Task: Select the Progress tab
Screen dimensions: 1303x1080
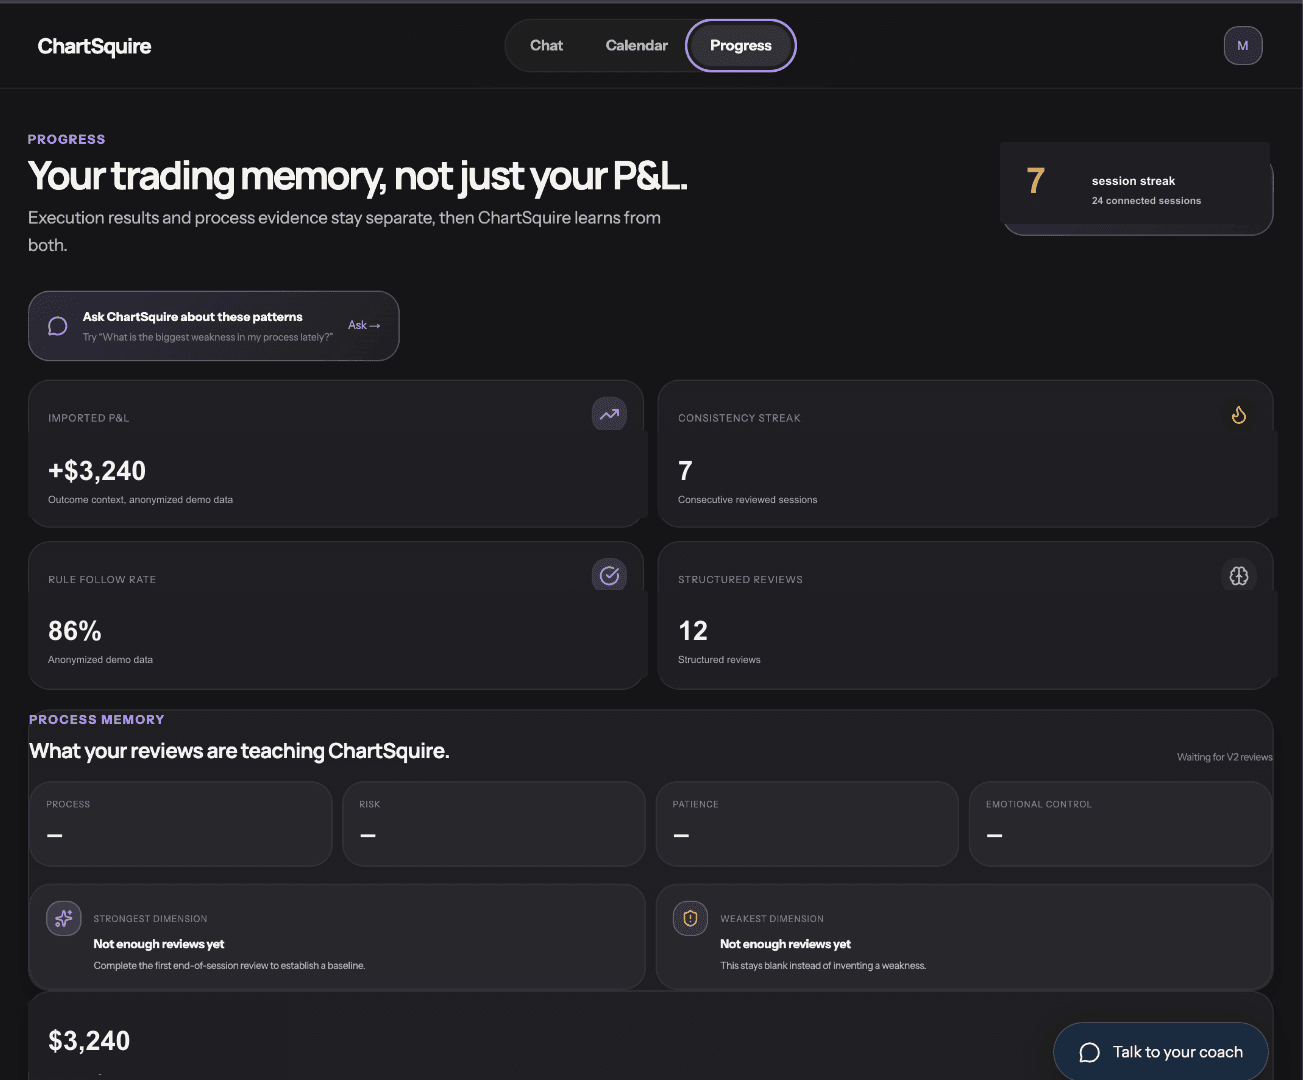Action: click(x=741, y=46)
